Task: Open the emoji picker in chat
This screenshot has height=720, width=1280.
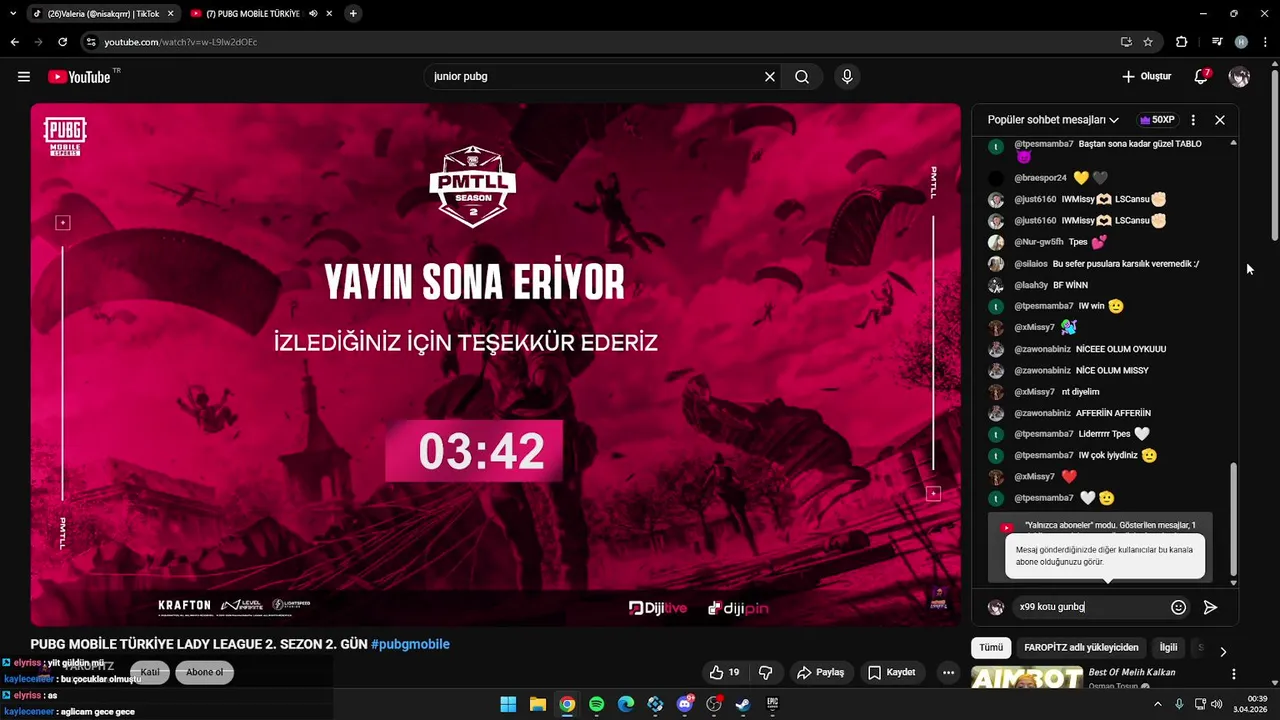Action: tap(1179, 607)
